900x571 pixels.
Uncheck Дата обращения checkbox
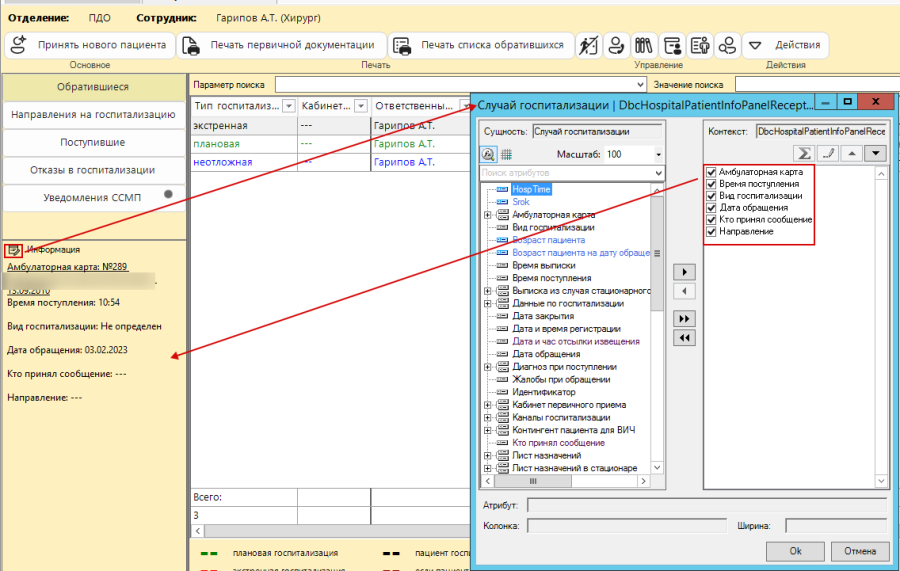711,208
